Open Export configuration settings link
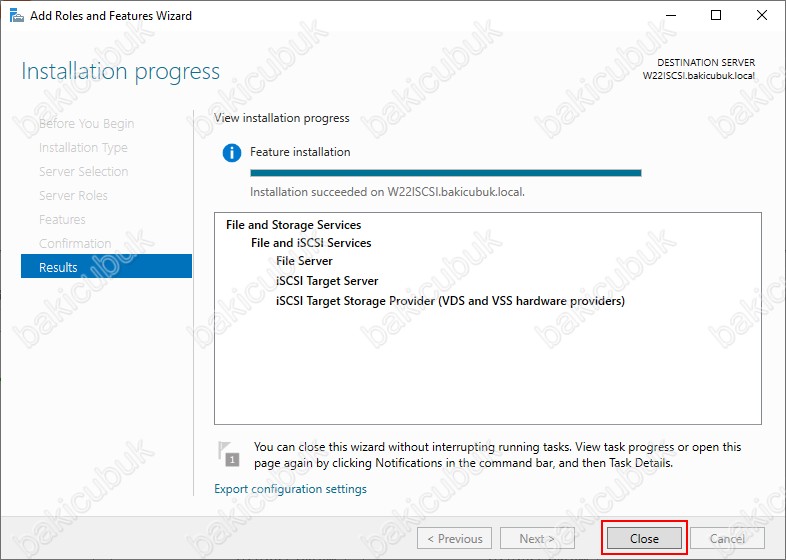Viewport: 786px width, 560px height. pyautogui.click(x=290, y=489)
